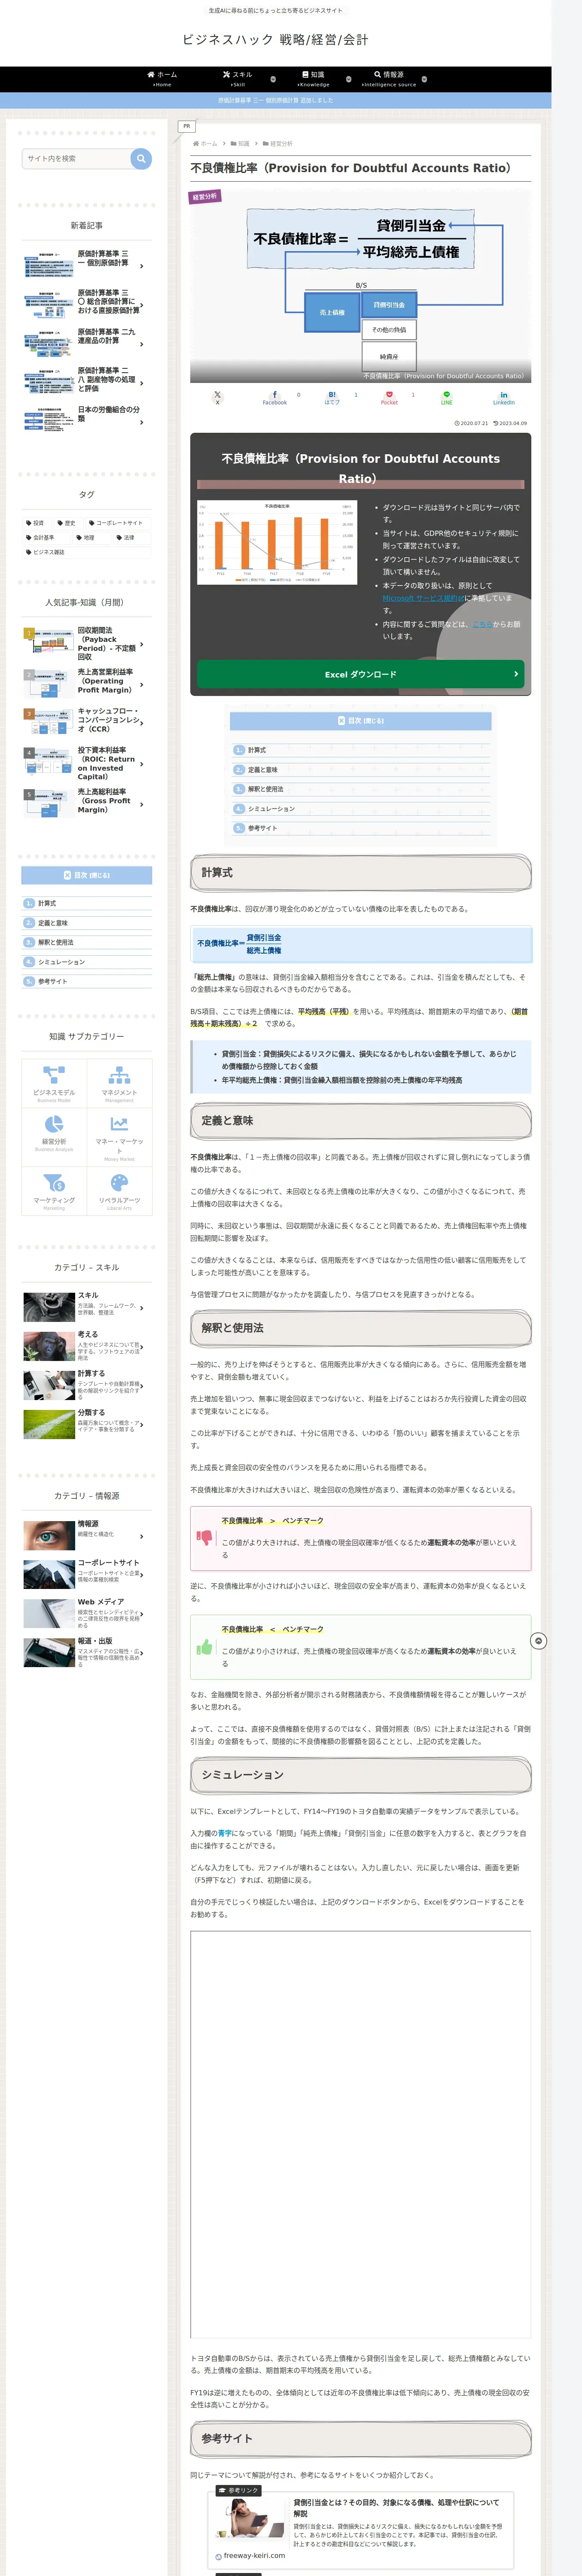Image resolution: width=582 pixels, height=2576 pixels.
Task: Jump to シミュレーション in article contents
Action: click(271, 809)
